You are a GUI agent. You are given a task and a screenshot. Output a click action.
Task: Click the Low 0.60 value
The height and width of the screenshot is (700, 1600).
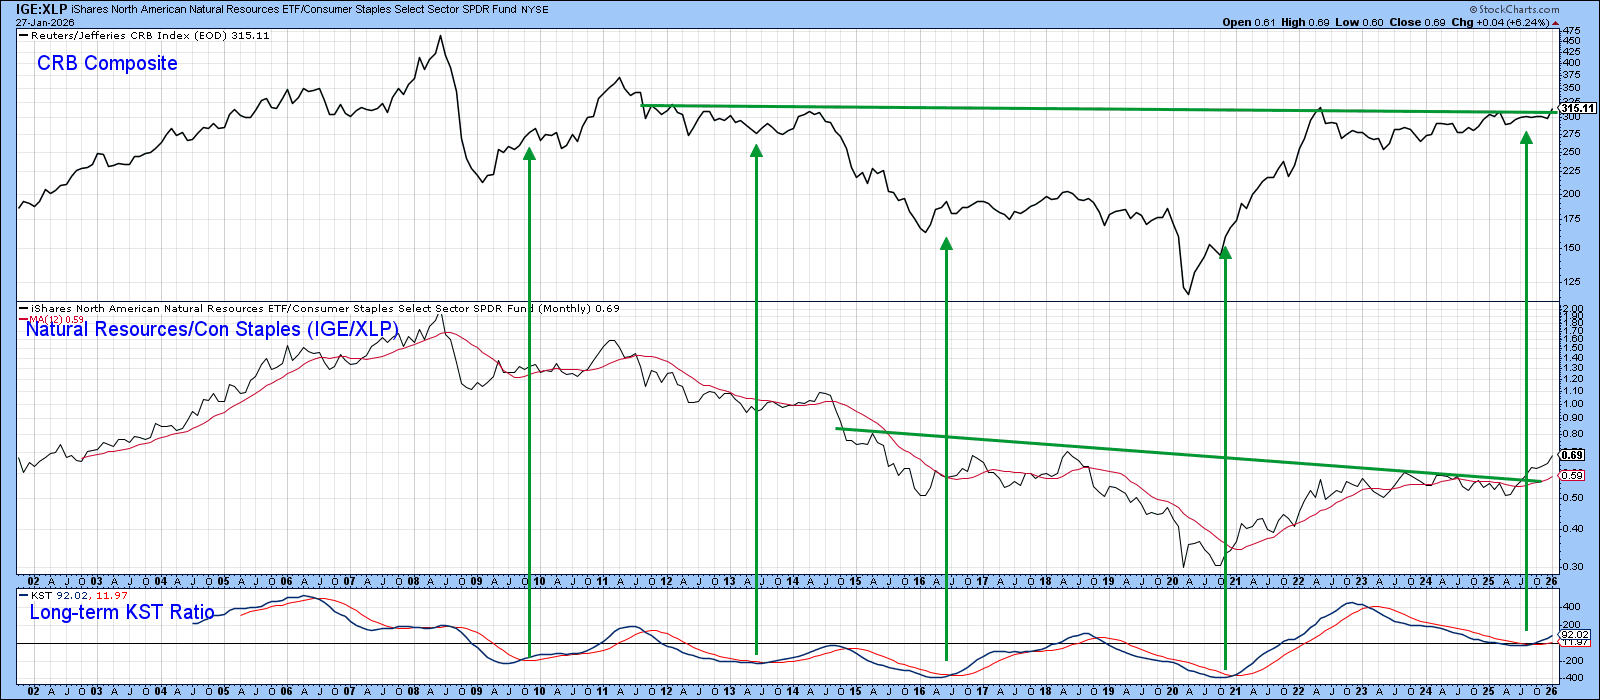pos(1360,22)
